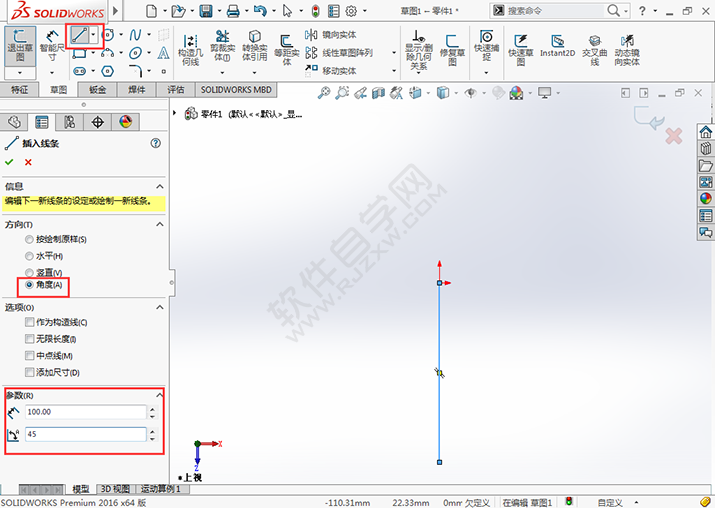Enable 中点线(M) checkbox

click(29, 356)
